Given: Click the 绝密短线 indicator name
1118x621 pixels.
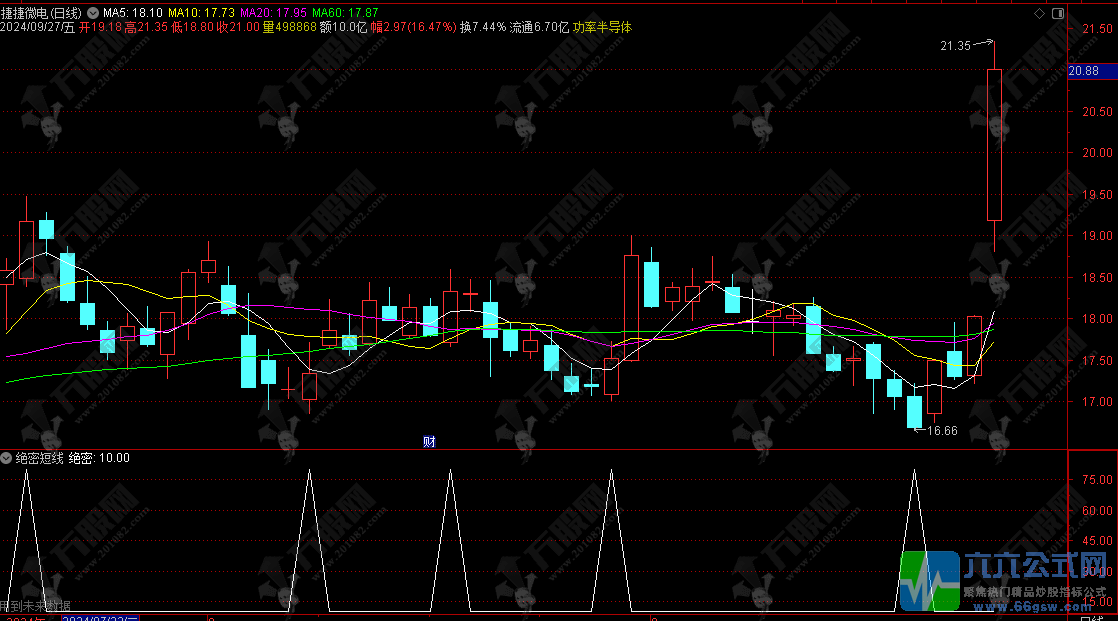Looking at the screenshot, I should 40,458.
